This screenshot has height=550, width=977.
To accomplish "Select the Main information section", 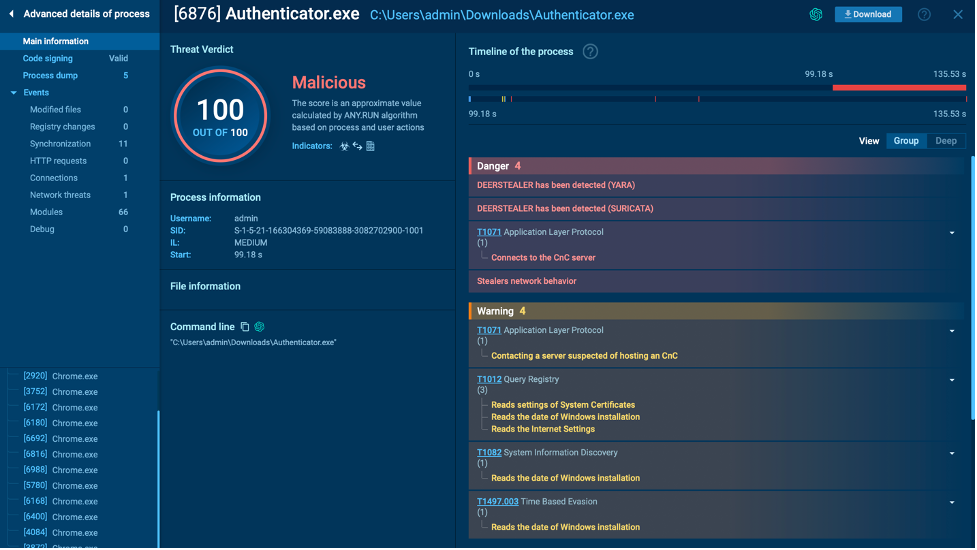I will (x=80, y=41).
